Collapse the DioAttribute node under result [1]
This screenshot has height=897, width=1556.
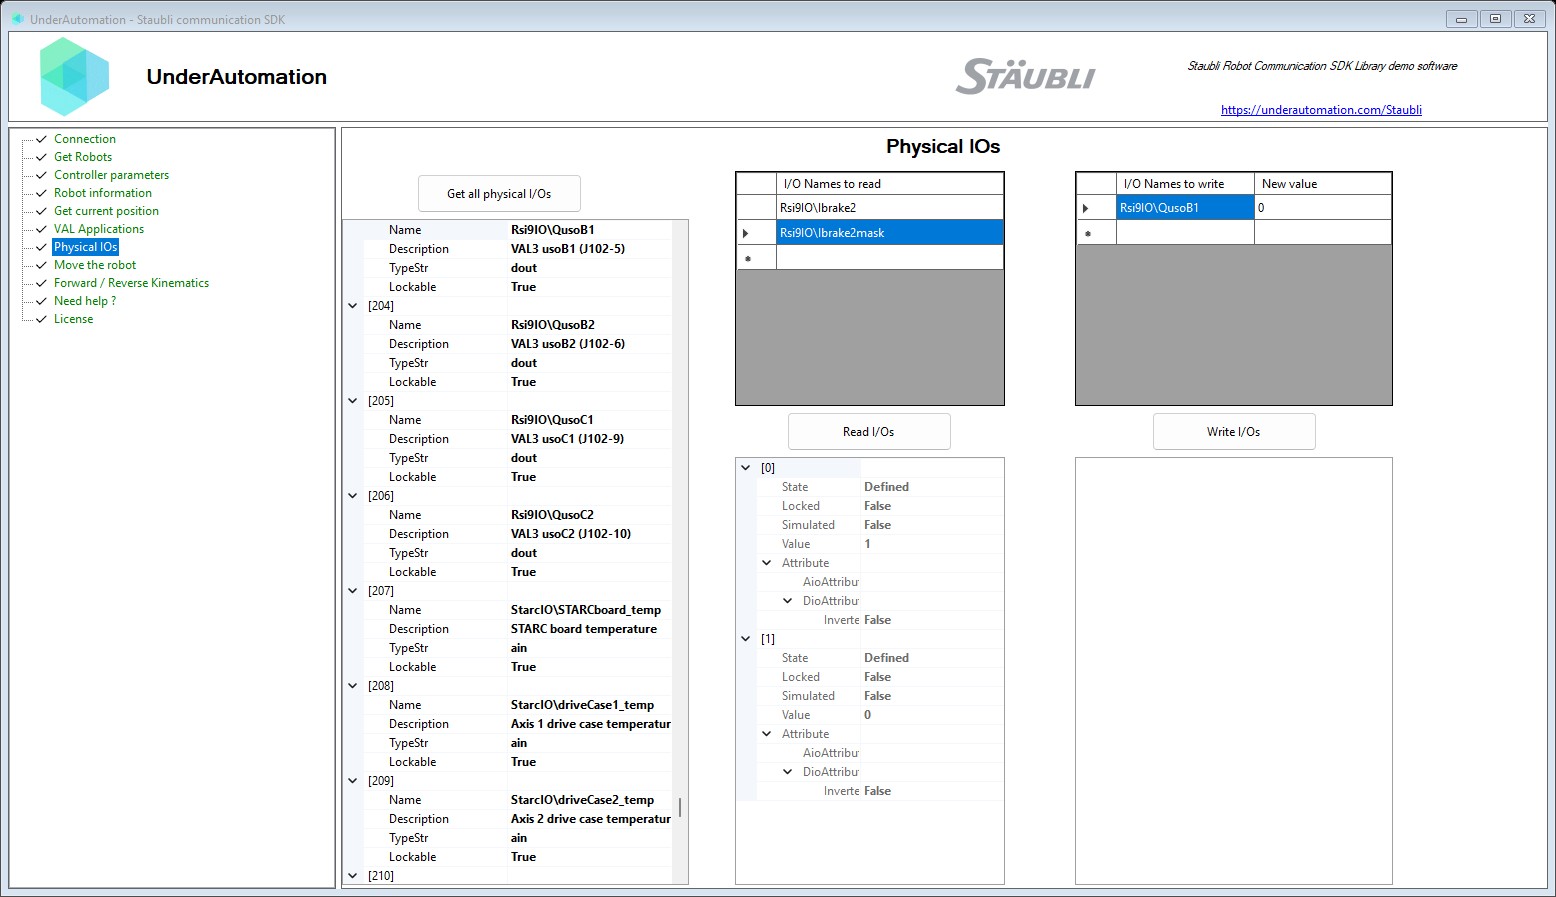click(788, 771)
